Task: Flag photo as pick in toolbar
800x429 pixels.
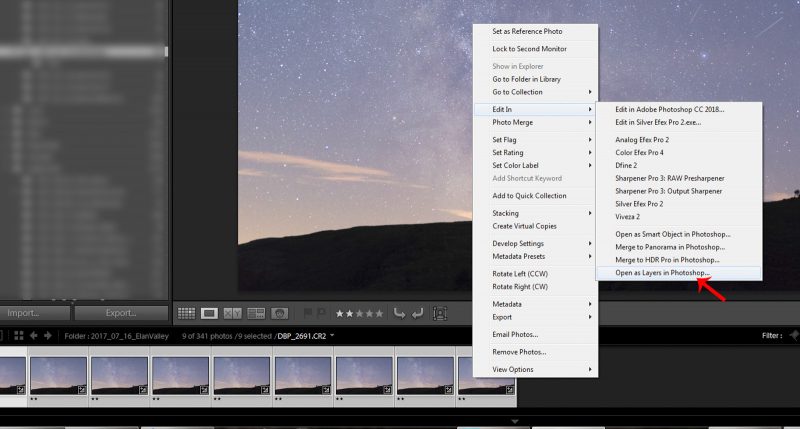Action: 308,313
